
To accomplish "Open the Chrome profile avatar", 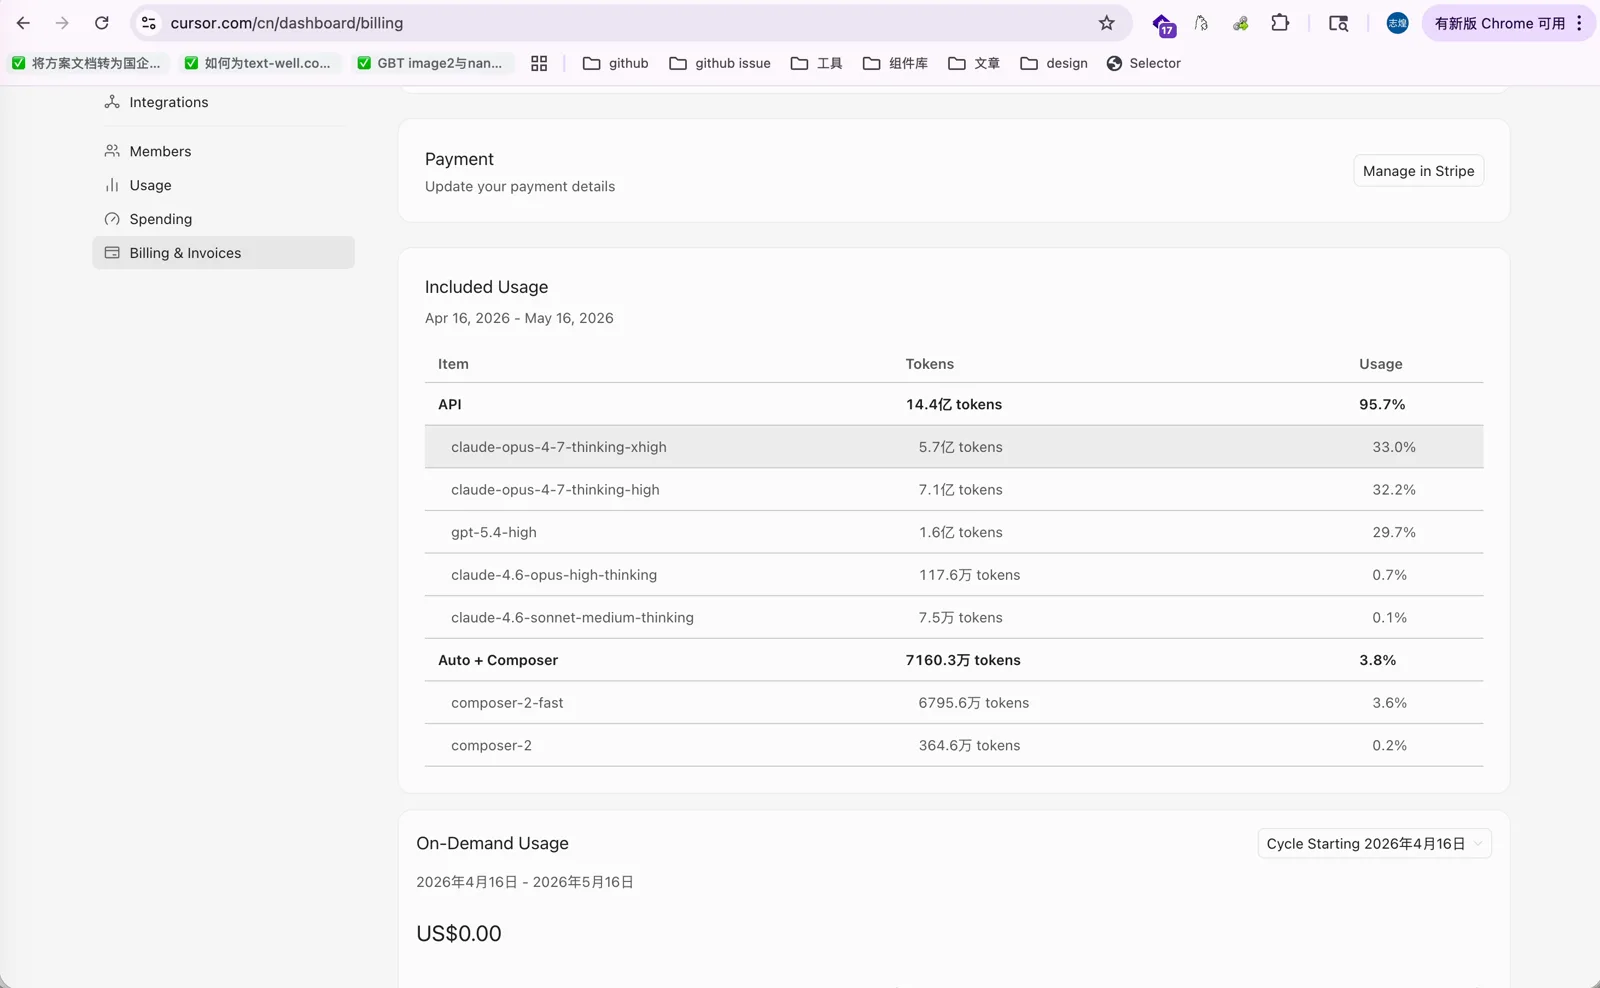I will coord(1397,23).
